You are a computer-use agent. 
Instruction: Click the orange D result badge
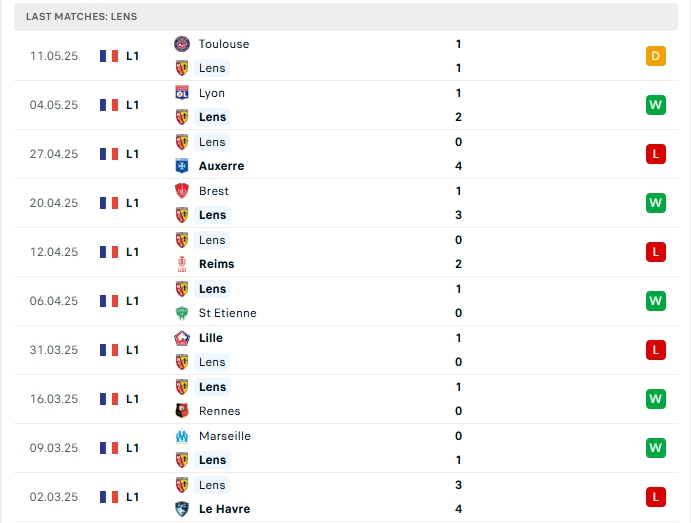(x=656, y=56)
